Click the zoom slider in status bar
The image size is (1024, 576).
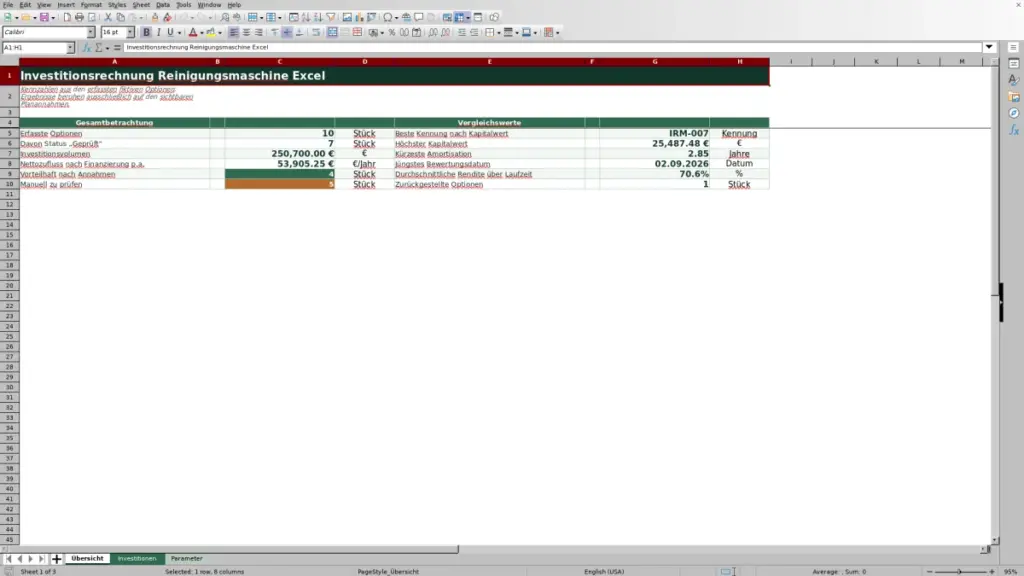tap(960, 572)
